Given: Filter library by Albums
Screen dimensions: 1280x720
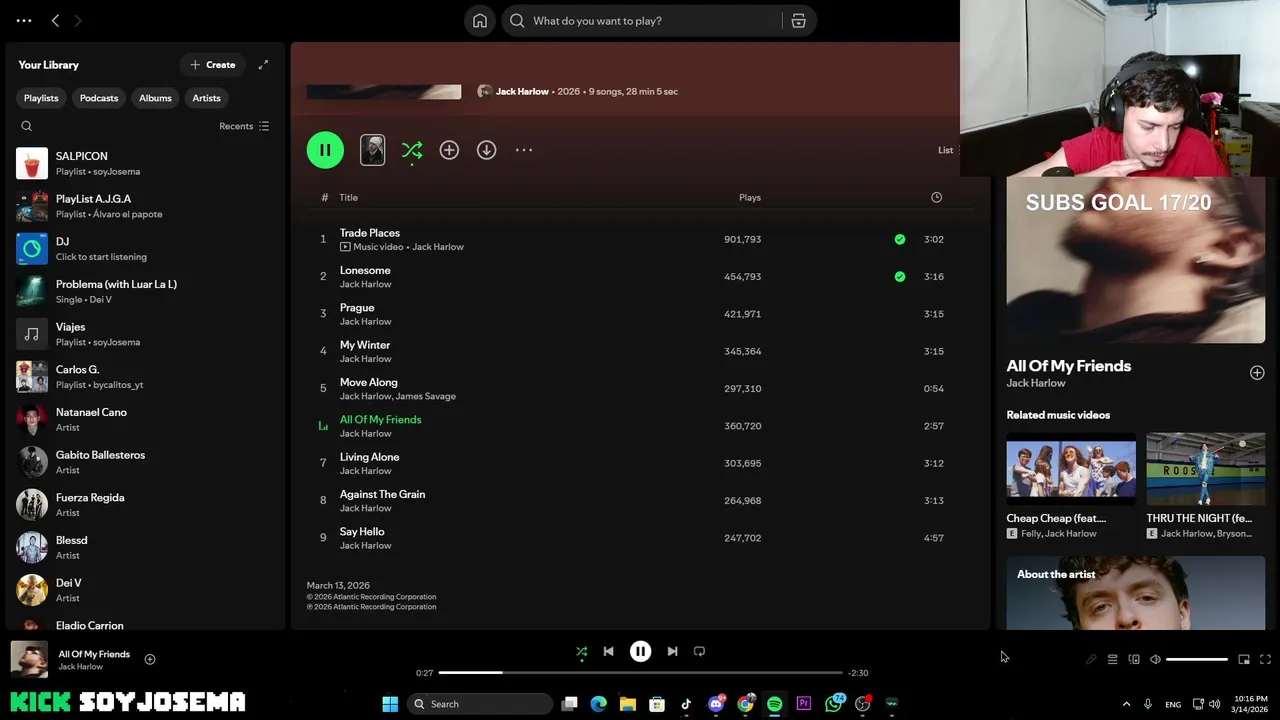Looking at the screenshot, I should [x=155, y=98].
